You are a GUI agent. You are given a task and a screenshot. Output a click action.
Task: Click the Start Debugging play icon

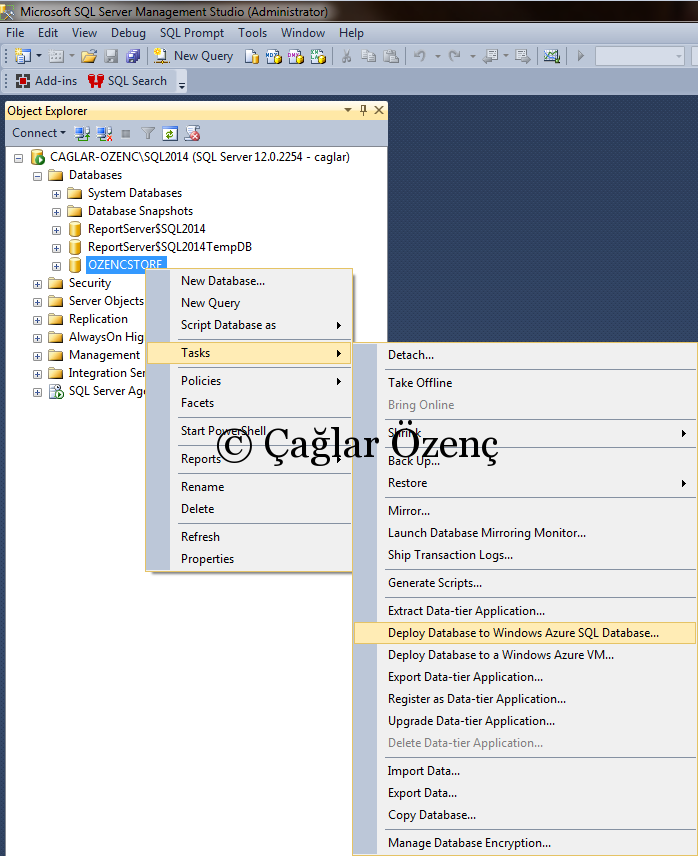(x=580, y=56)
